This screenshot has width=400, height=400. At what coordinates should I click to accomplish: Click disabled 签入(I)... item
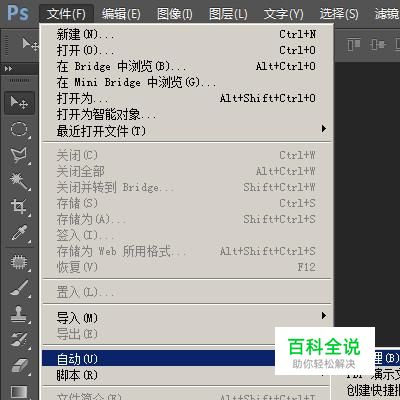click(x=187, y=235)
